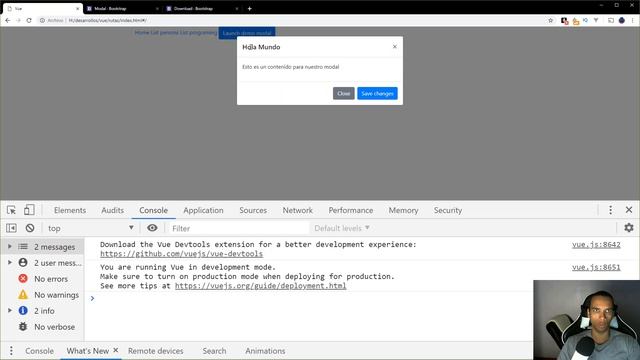Bookmark this page with star icon
Screen dimensions: 640x360
(551, 20)
